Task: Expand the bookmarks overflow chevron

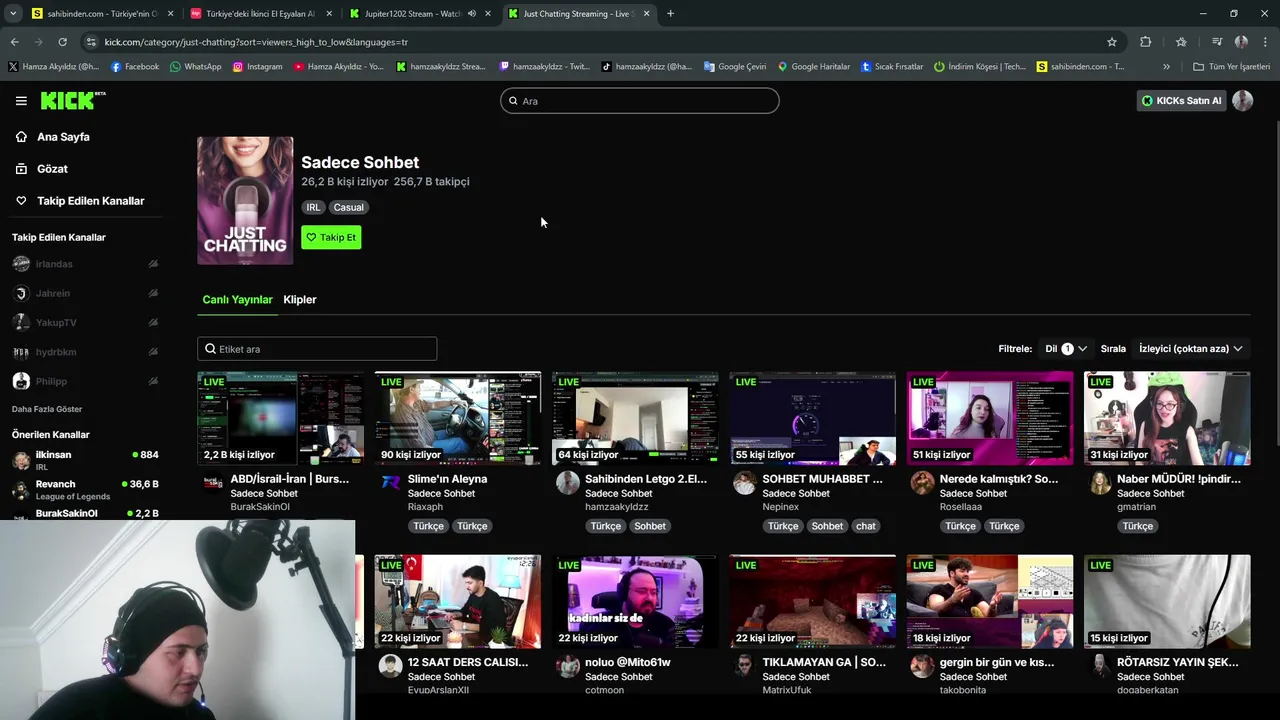Action: pyautogui.click(x=1166, y=67)
